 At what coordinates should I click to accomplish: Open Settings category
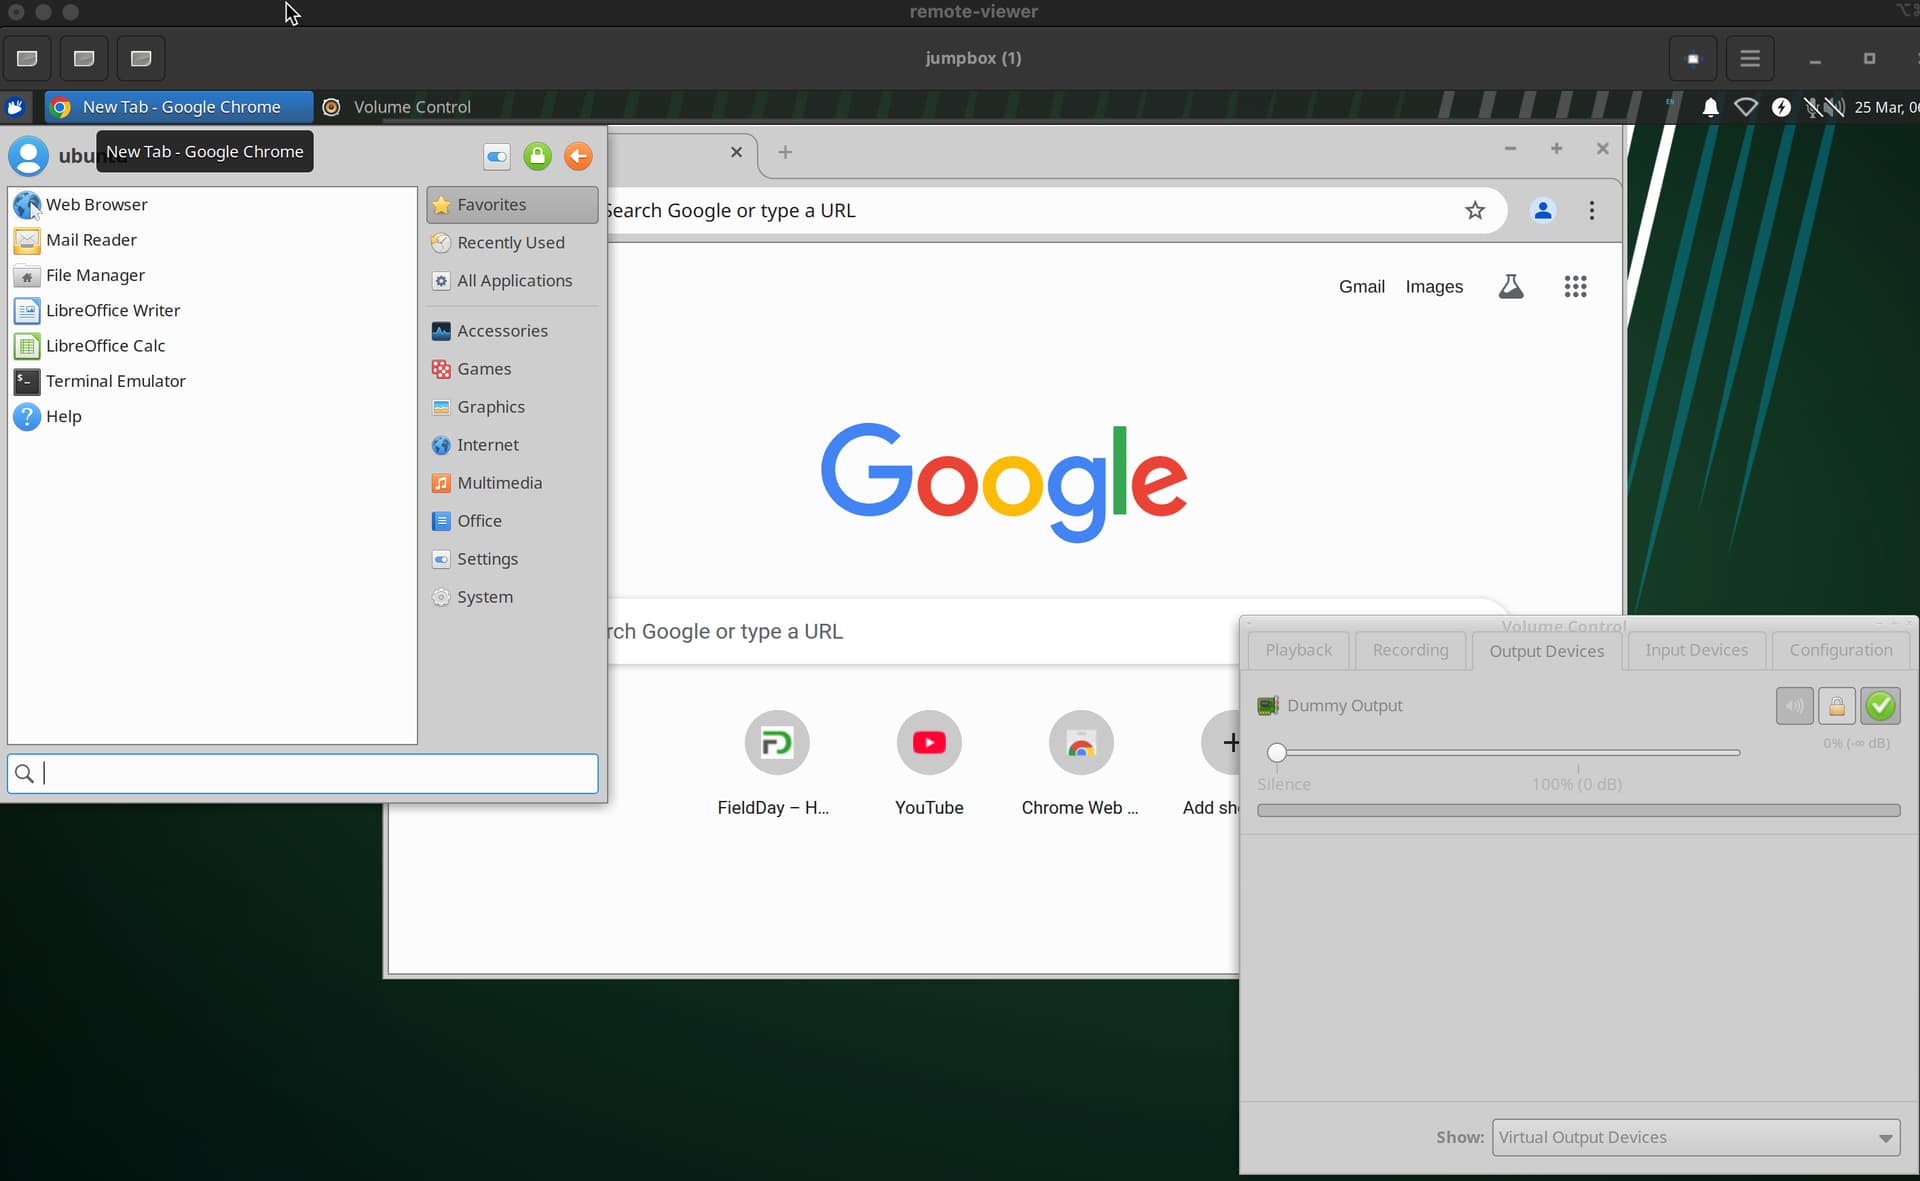(x=512, y=559)
